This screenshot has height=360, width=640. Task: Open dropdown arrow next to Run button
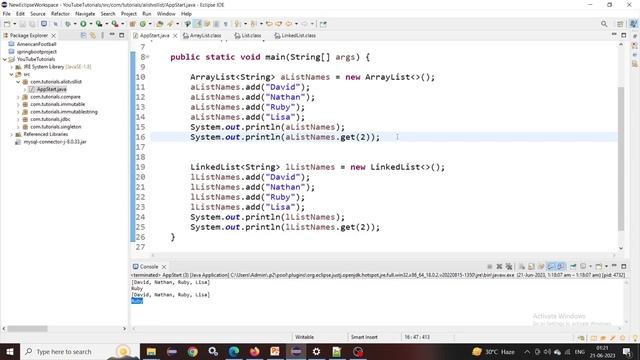[91, 24]
